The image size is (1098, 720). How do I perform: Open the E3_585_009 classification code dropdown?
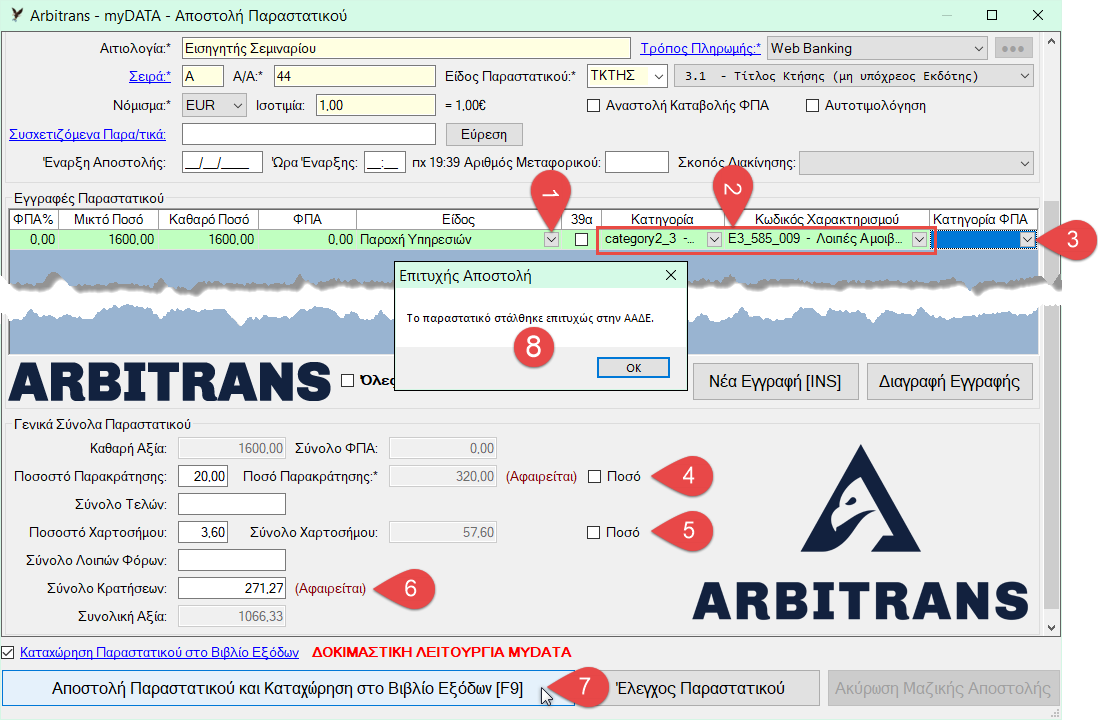[x=919, y=240]
